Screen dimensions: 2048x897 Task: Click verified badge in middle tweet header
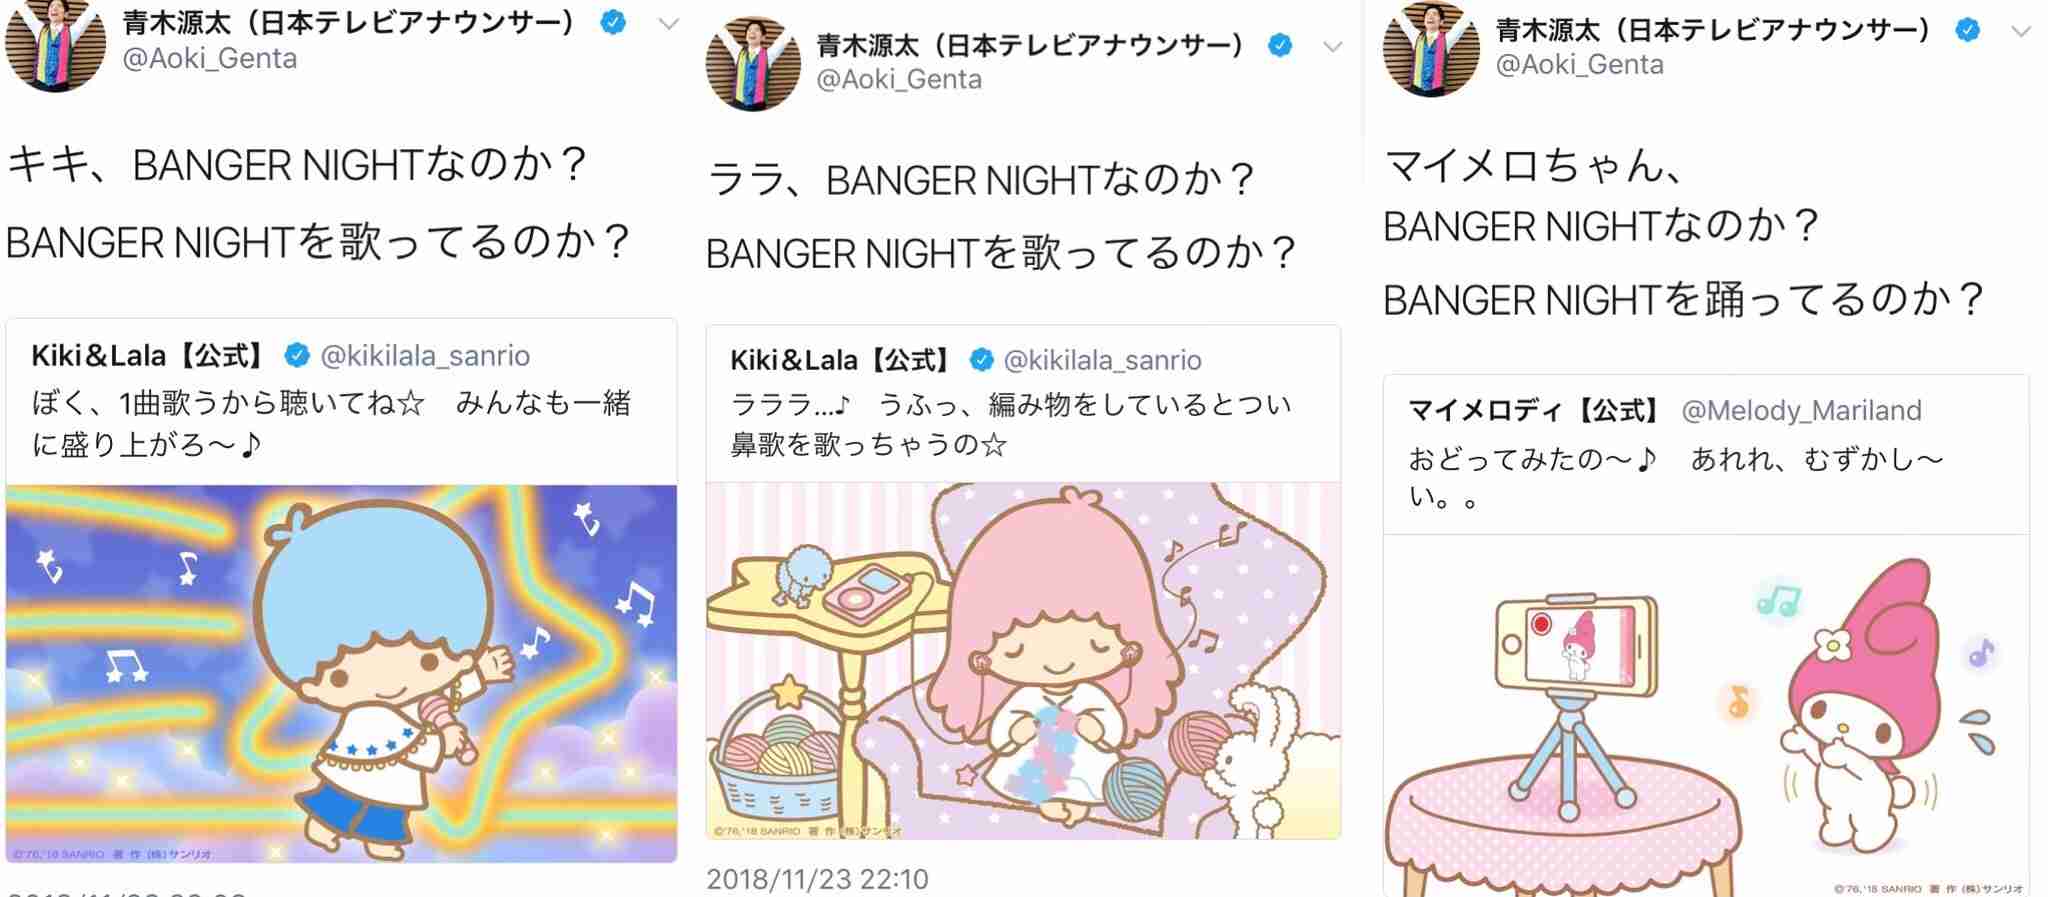(x=1279, y=45)
